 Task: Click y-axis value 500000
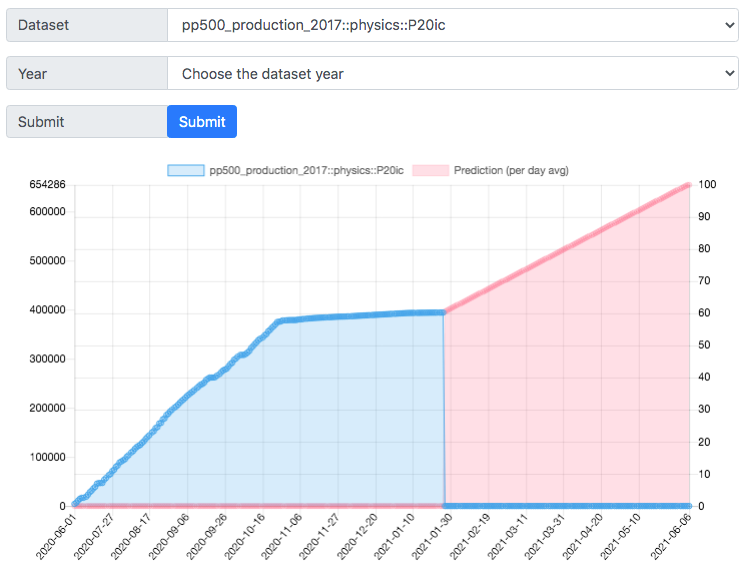48,261
